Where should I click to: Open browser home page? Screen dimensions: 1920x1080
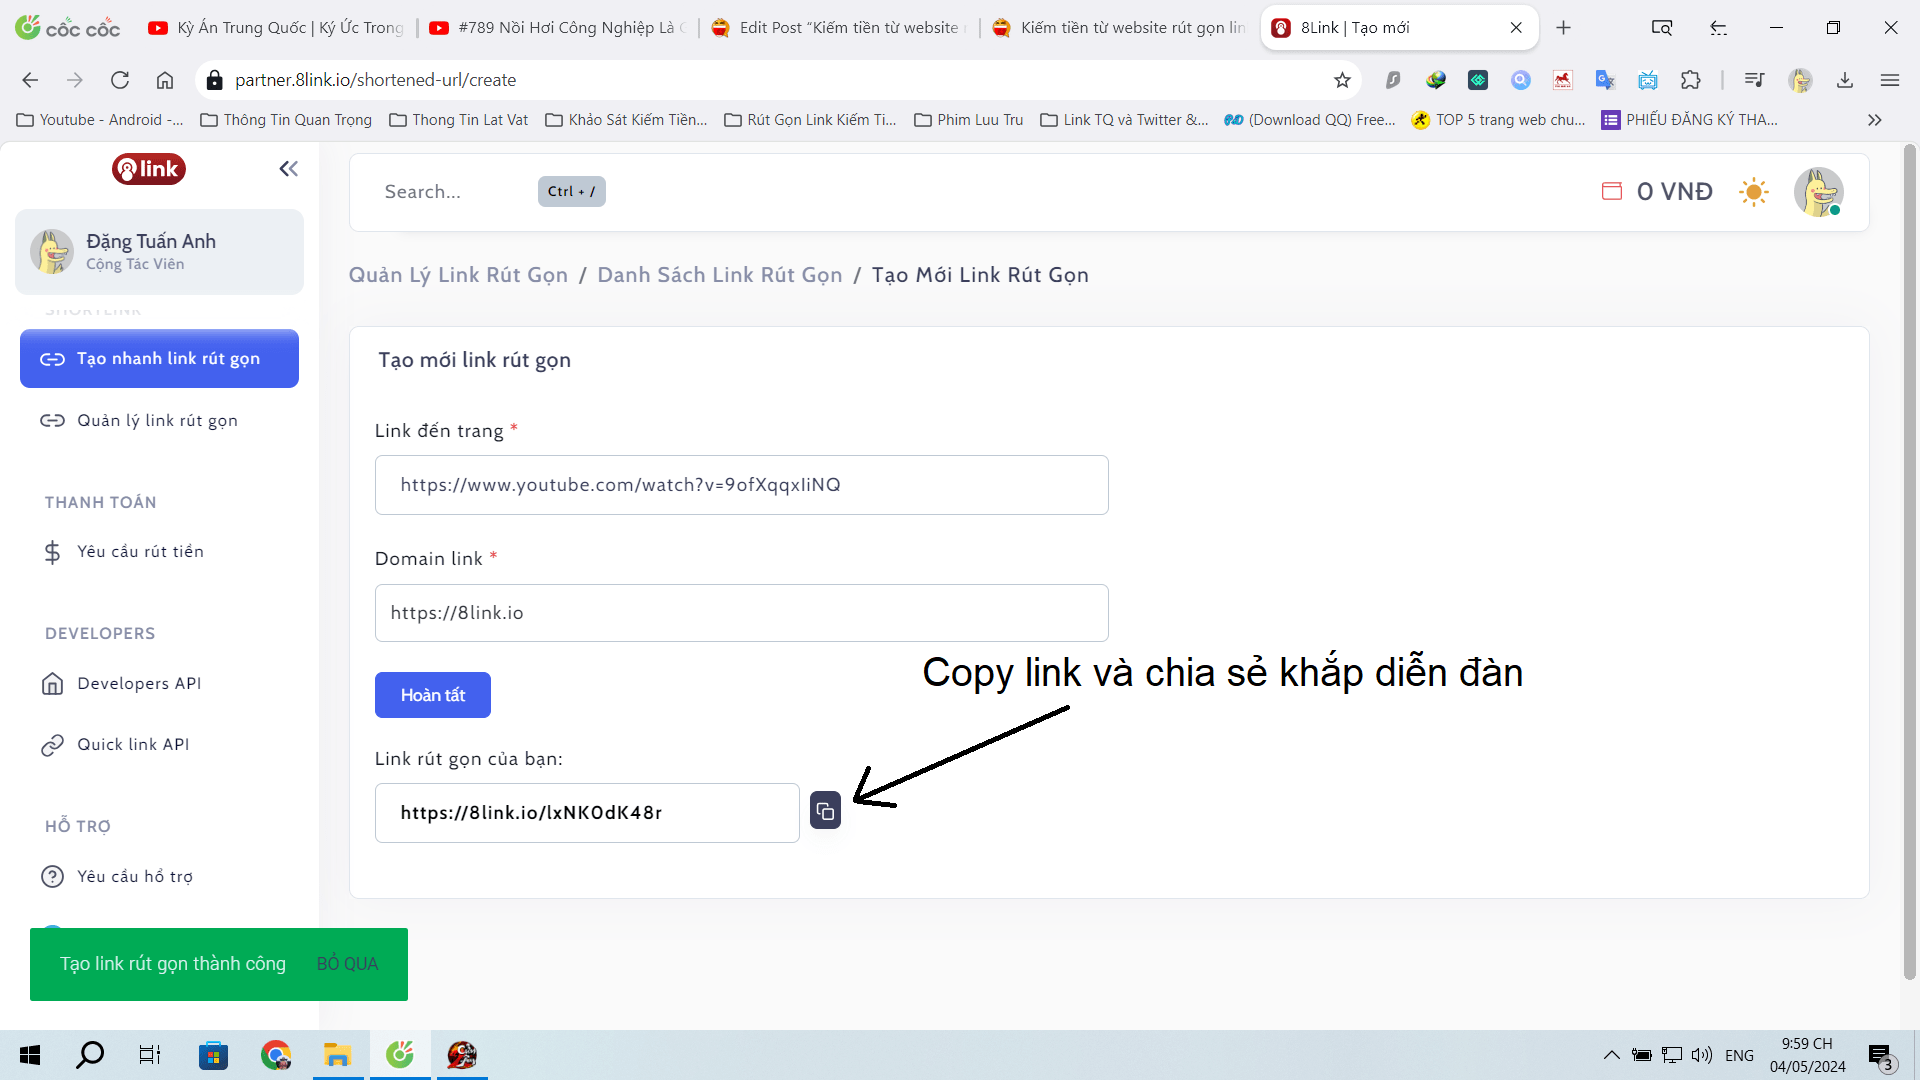165,80
